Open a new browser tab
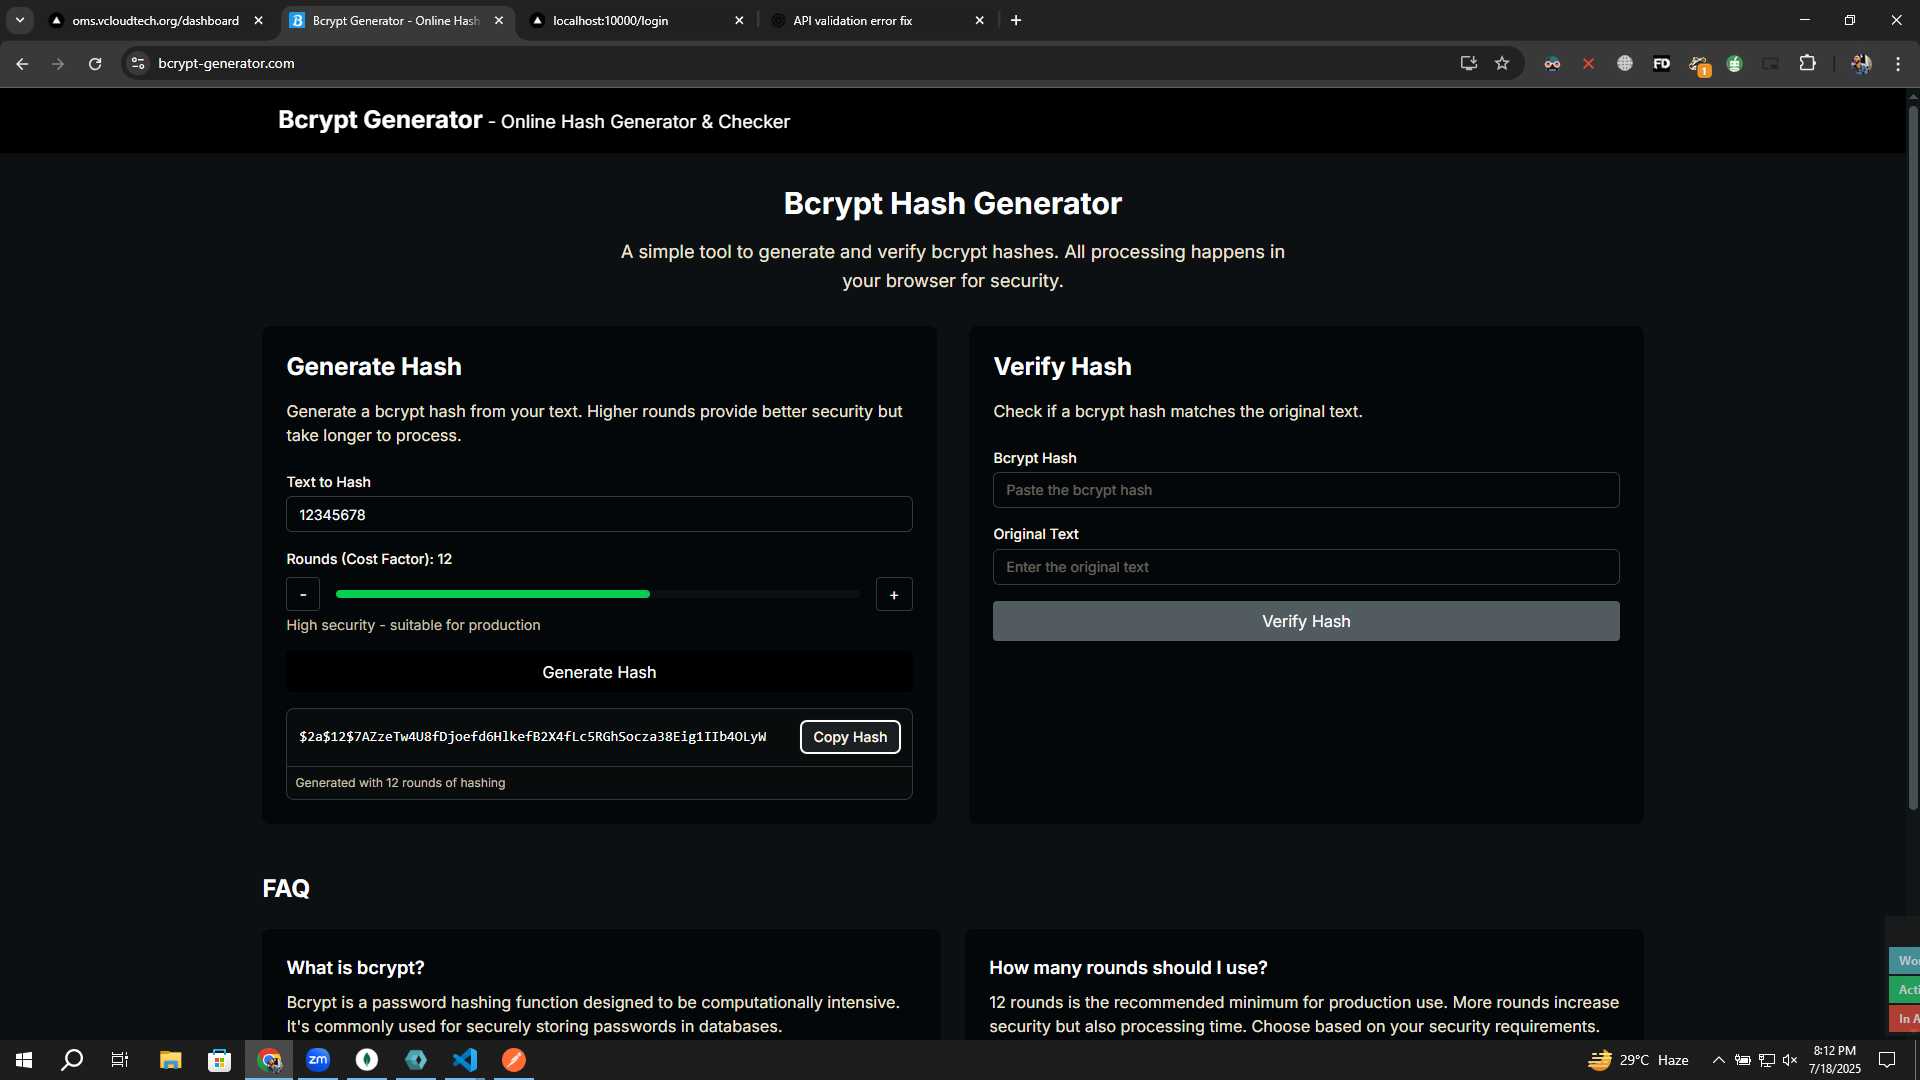 tap(1016, 20)
